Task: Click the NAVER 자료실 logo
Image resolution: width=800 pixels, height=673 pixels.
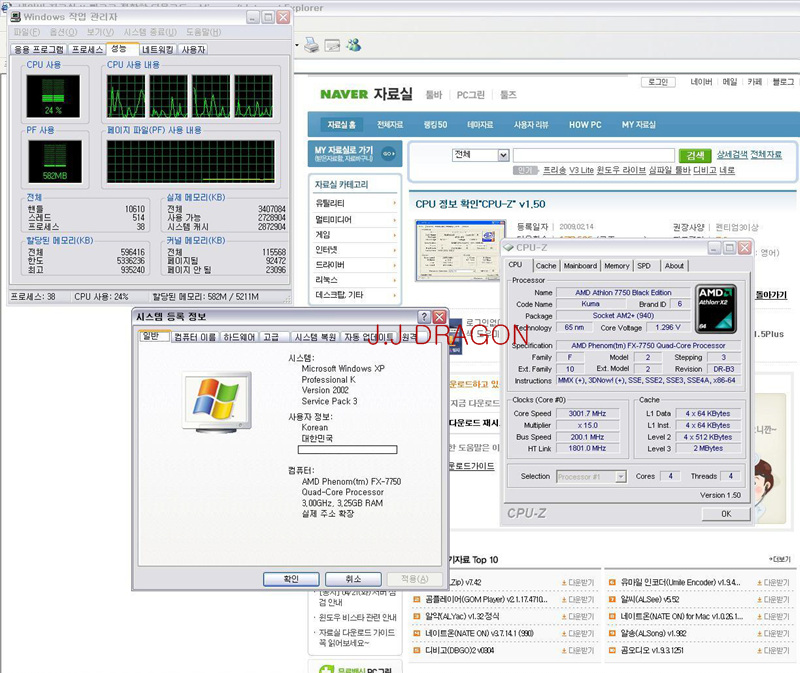Action: [366, 94]
